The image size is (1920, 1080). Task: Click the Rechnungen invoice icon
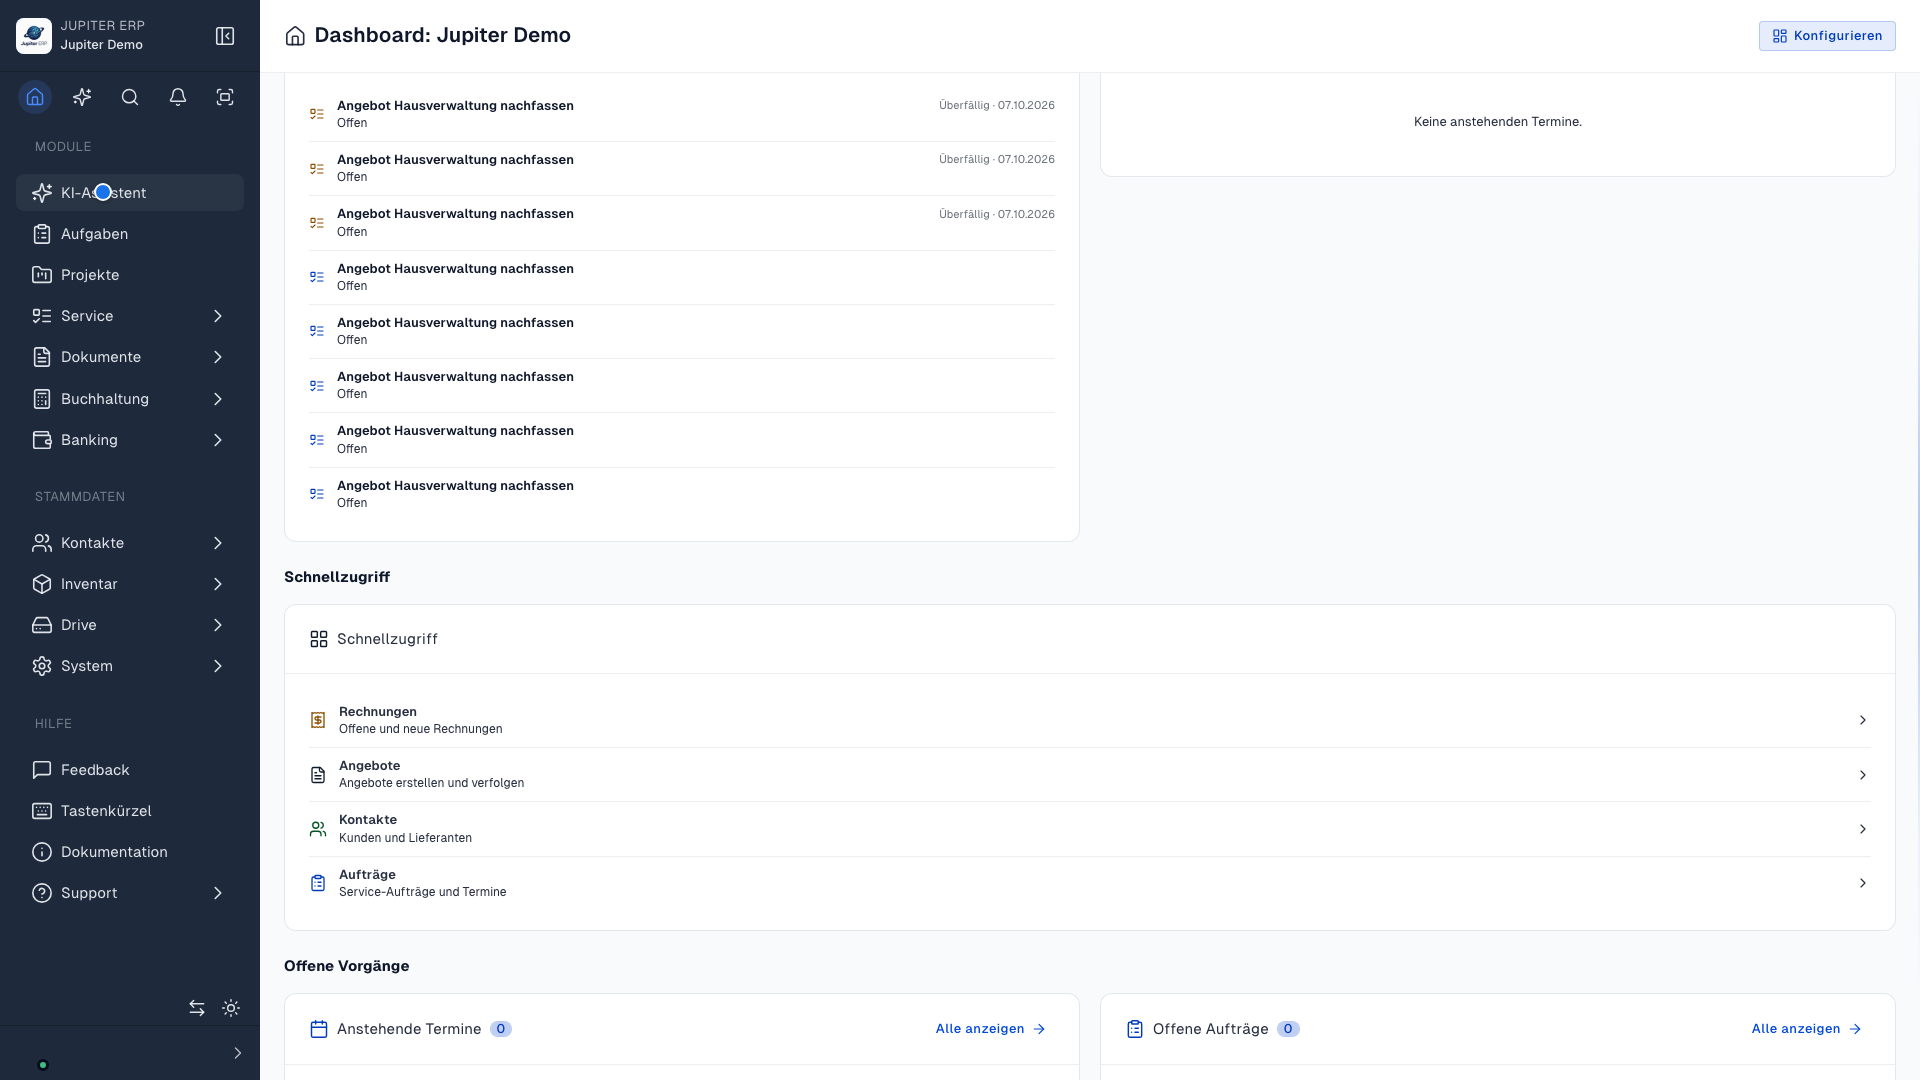coord(318,720)
